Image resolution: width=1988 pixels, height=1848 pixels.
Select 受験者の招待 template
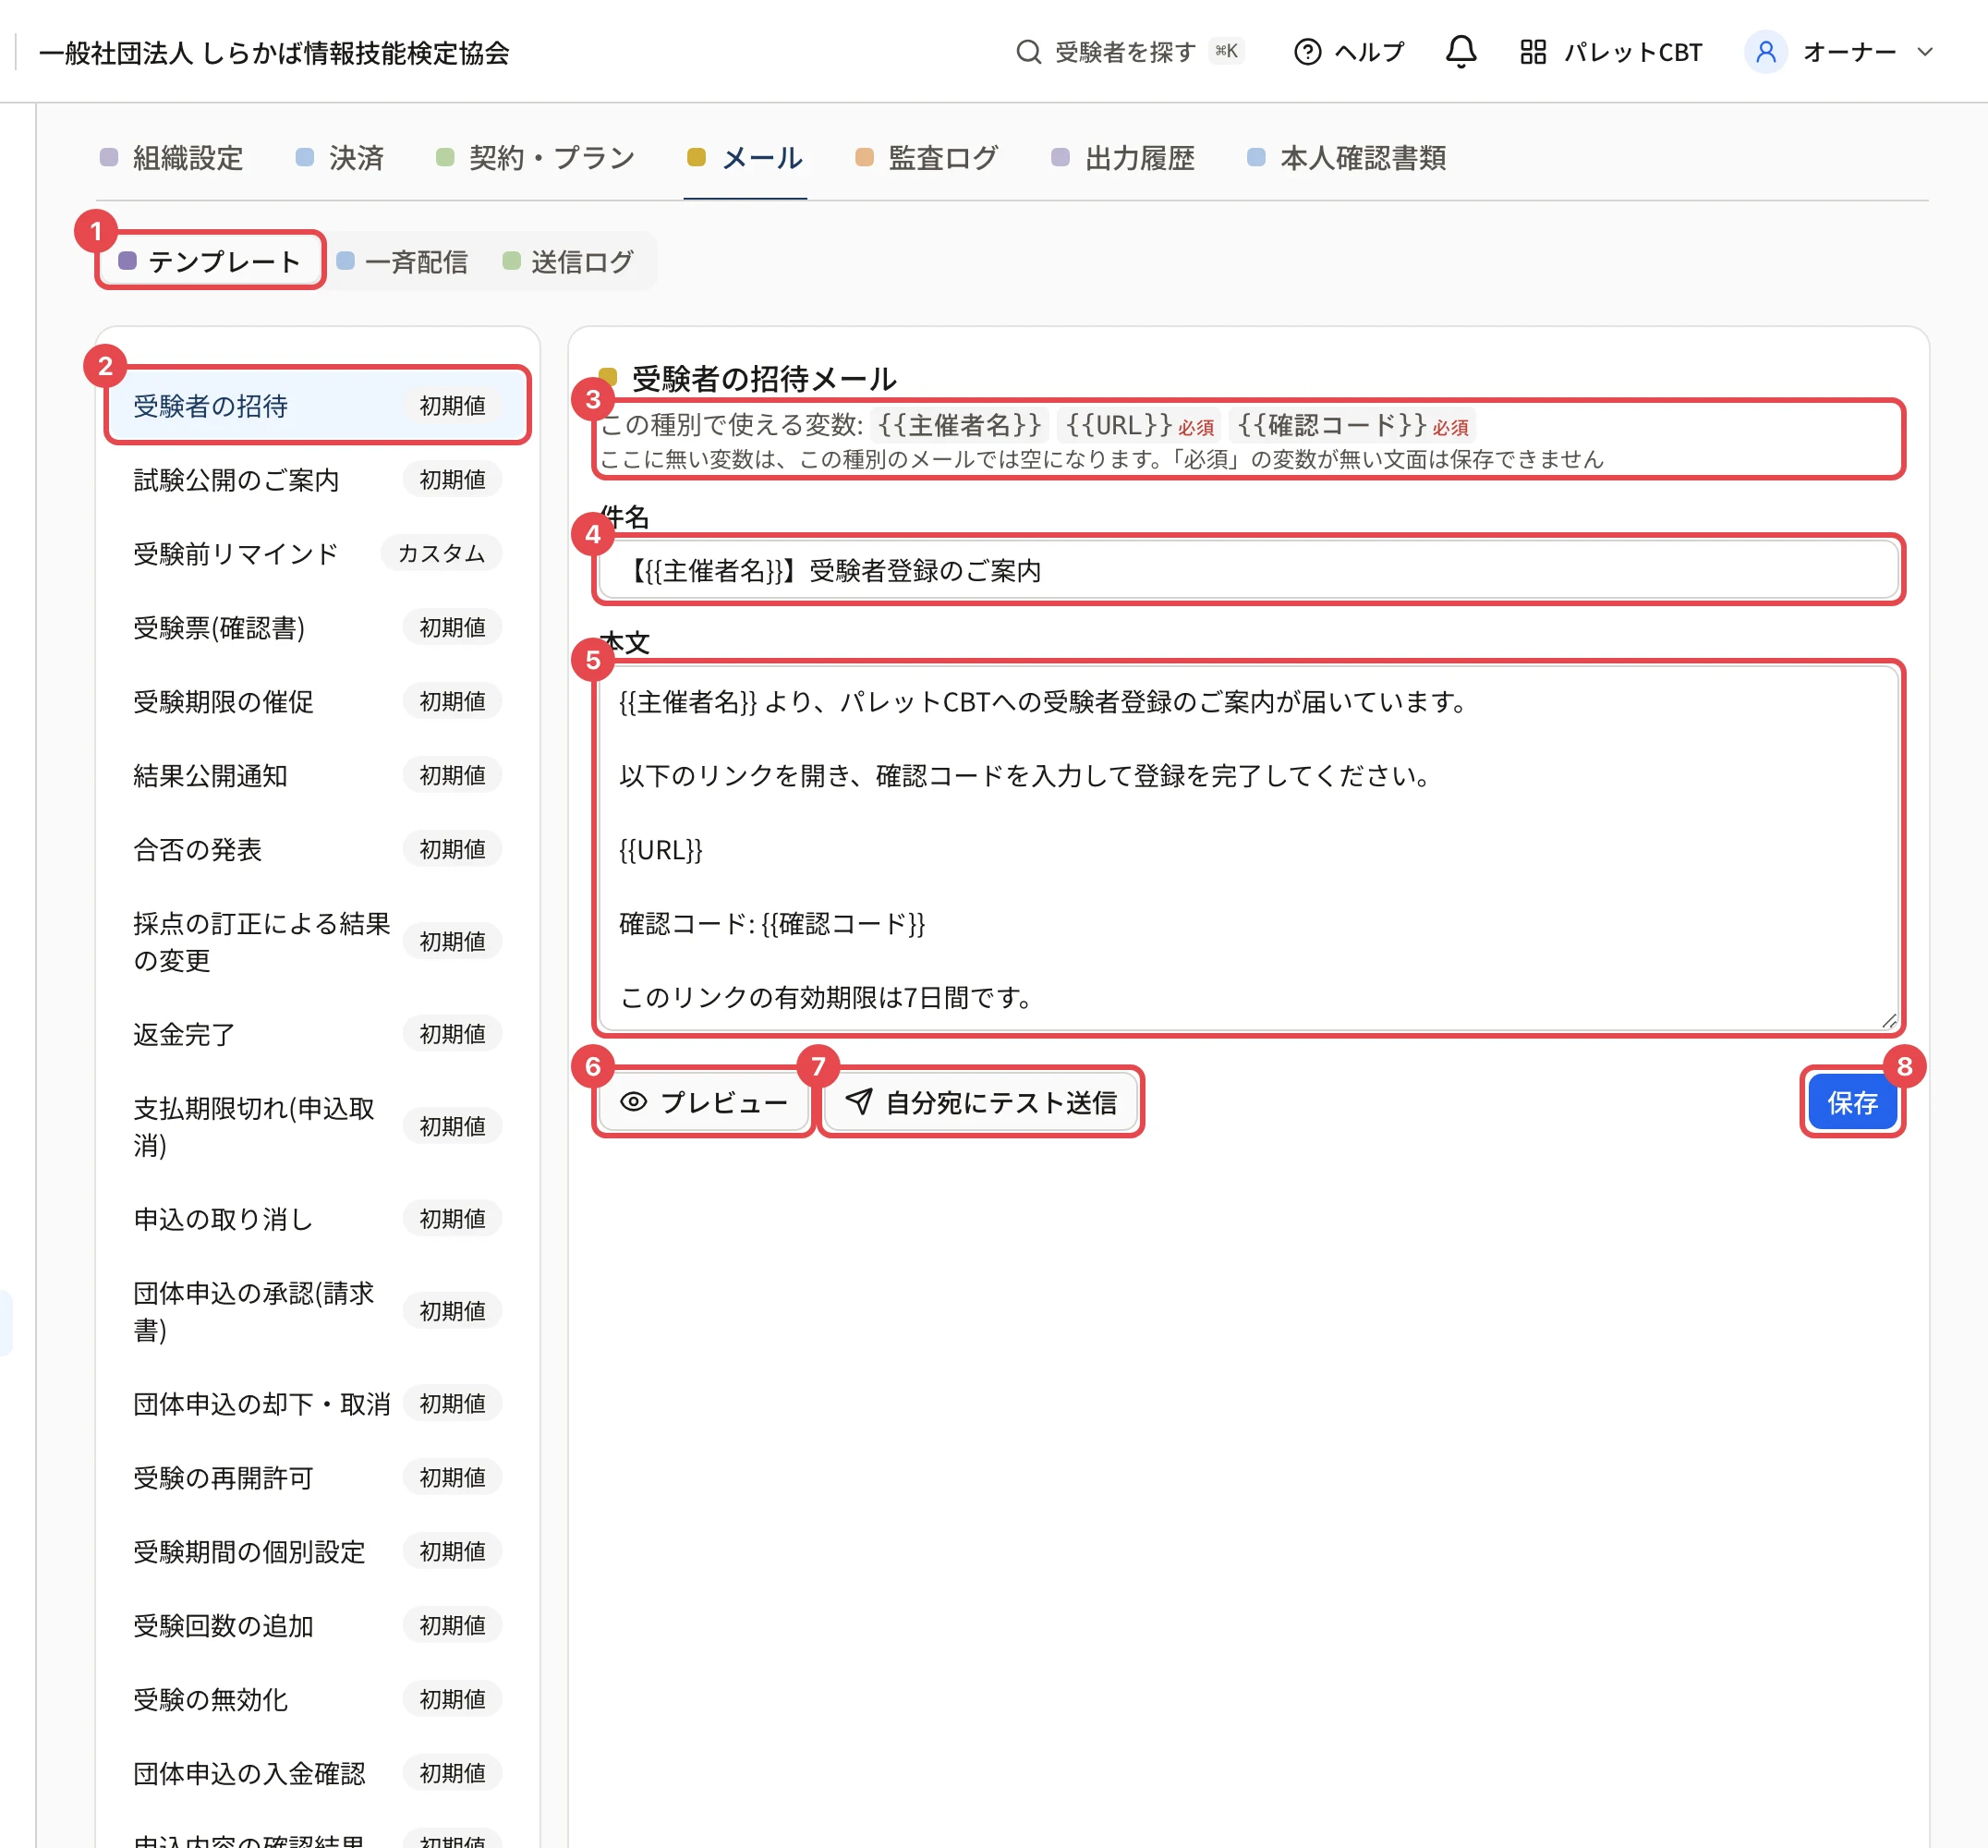pyautogui.click(x=316, y=405)
